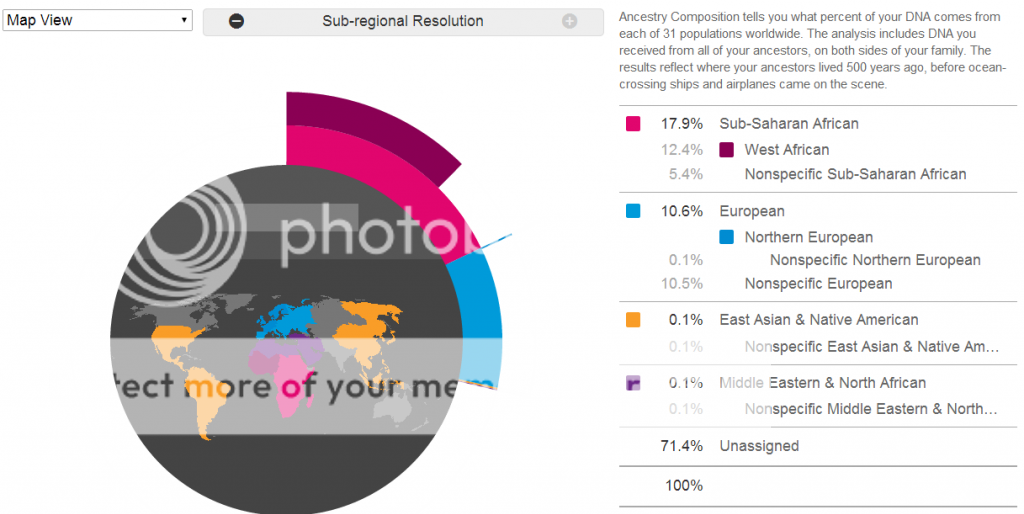Viewport: 1024px width, 514px height.
Task: Select Middle Eastern & North African row
Action: click(818, 383)
